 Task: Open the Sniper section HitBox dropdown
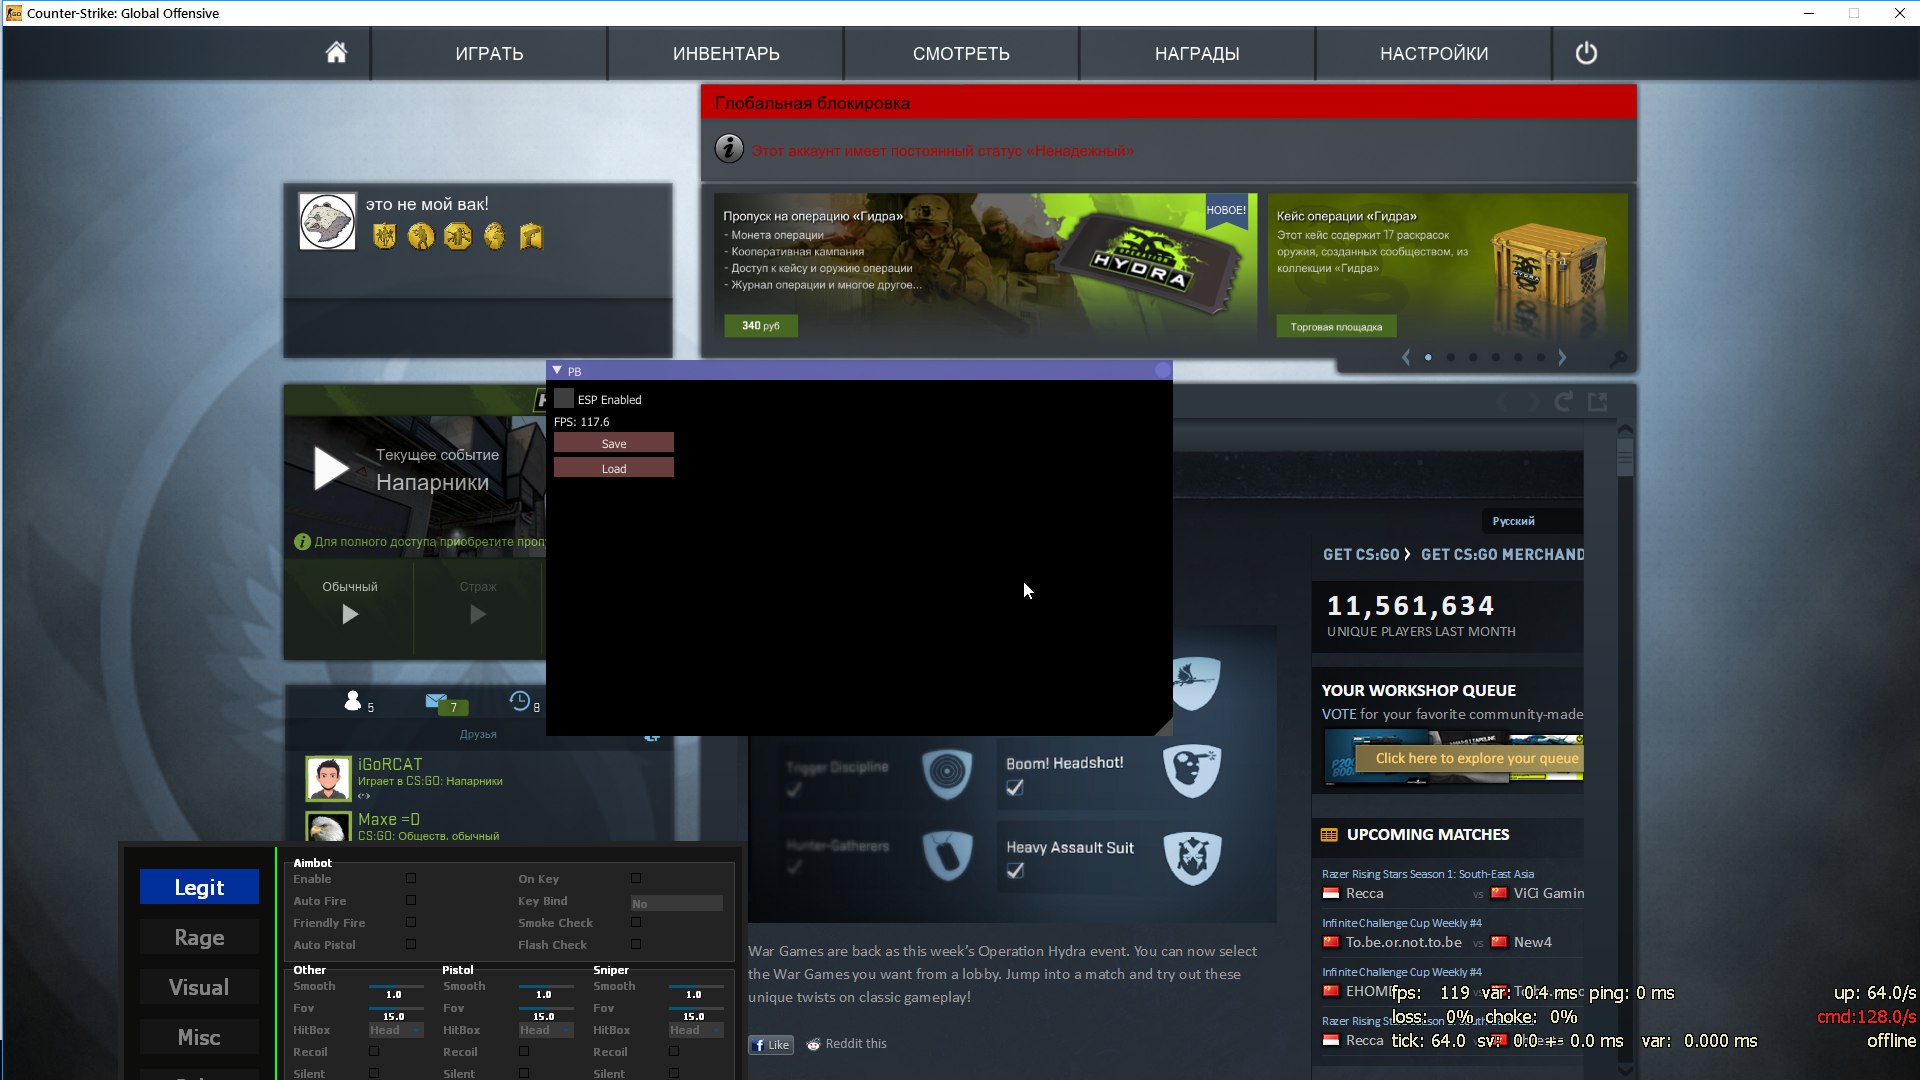point(696,1030)
